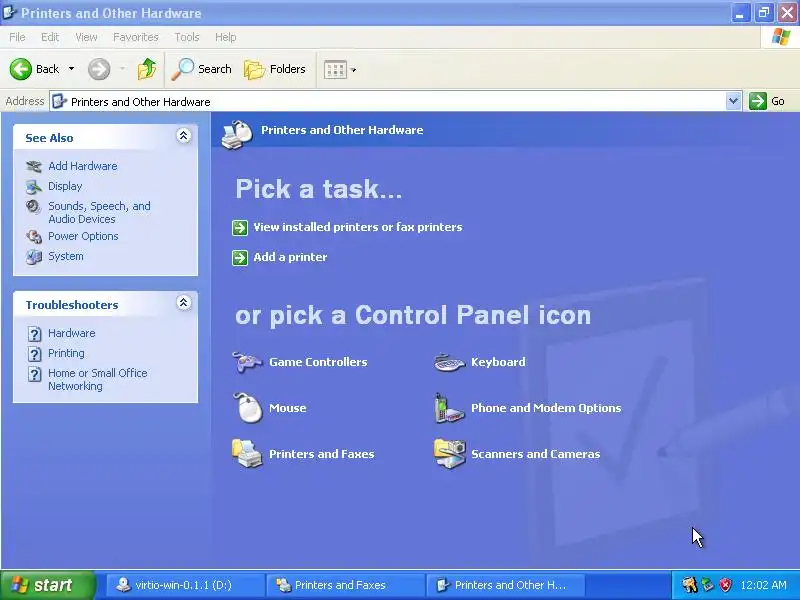Open the Printers and Faxes link
This screenshot has height=600, width=800.
[321, 454]
